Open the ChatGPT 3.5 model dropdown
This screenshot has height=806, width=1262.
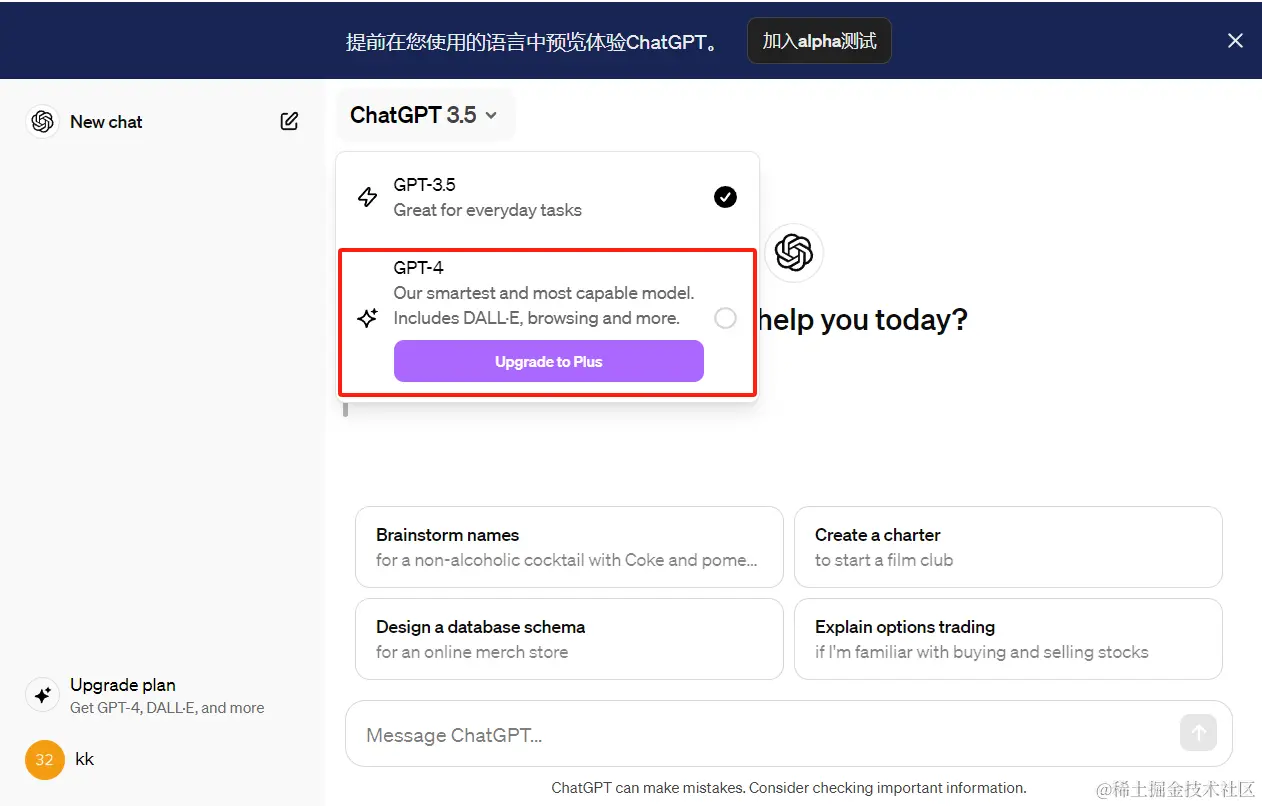pyautogui.click(x=424, y=115)
